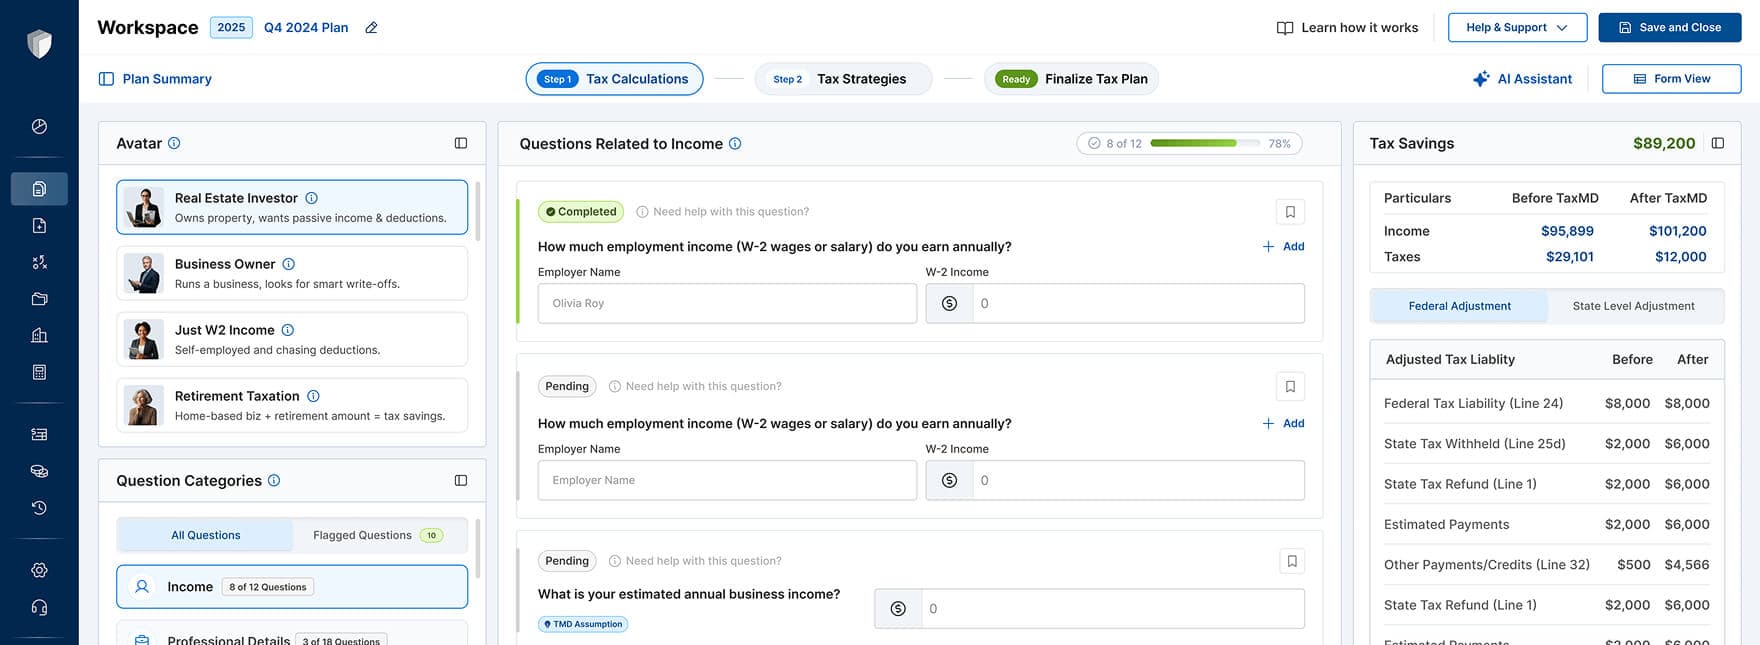Collapse the Question Categories panel
The image size is (1760, 645).
(461, 481)
